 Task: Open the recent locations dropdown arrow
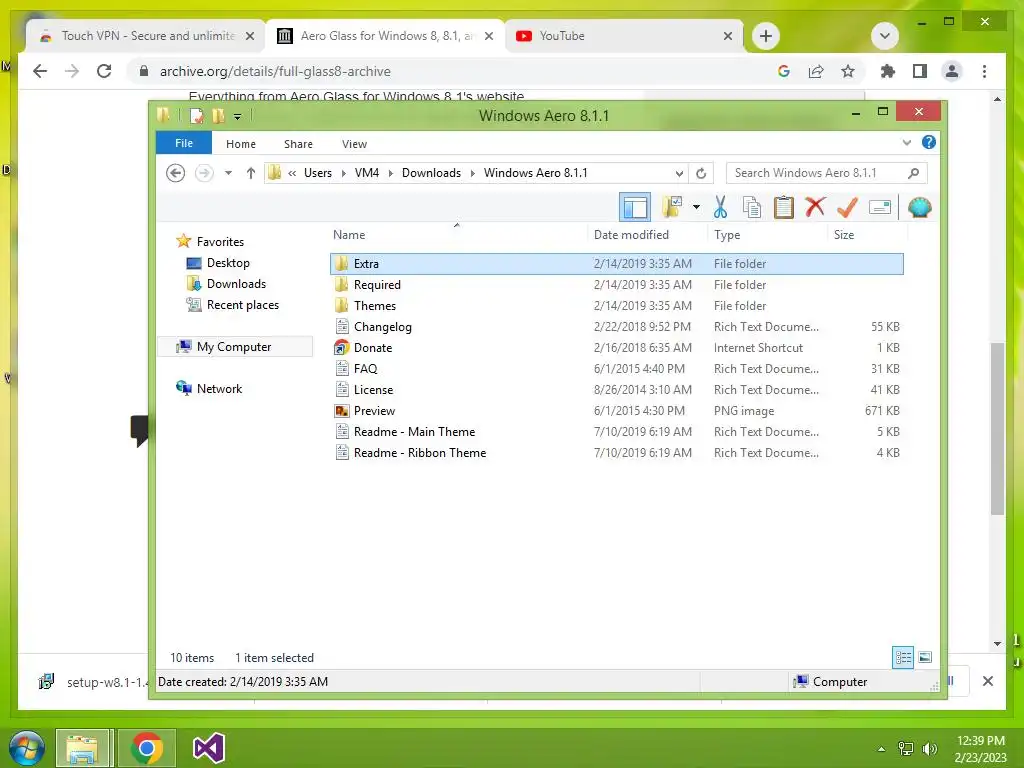pyautogui.click(x=228, y=173)
